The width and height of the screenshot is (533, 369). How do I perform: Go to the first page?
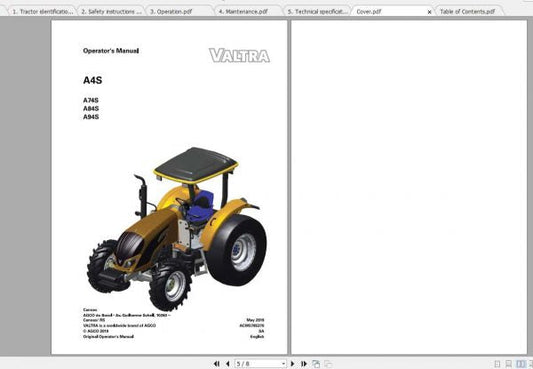click(217, 364)
